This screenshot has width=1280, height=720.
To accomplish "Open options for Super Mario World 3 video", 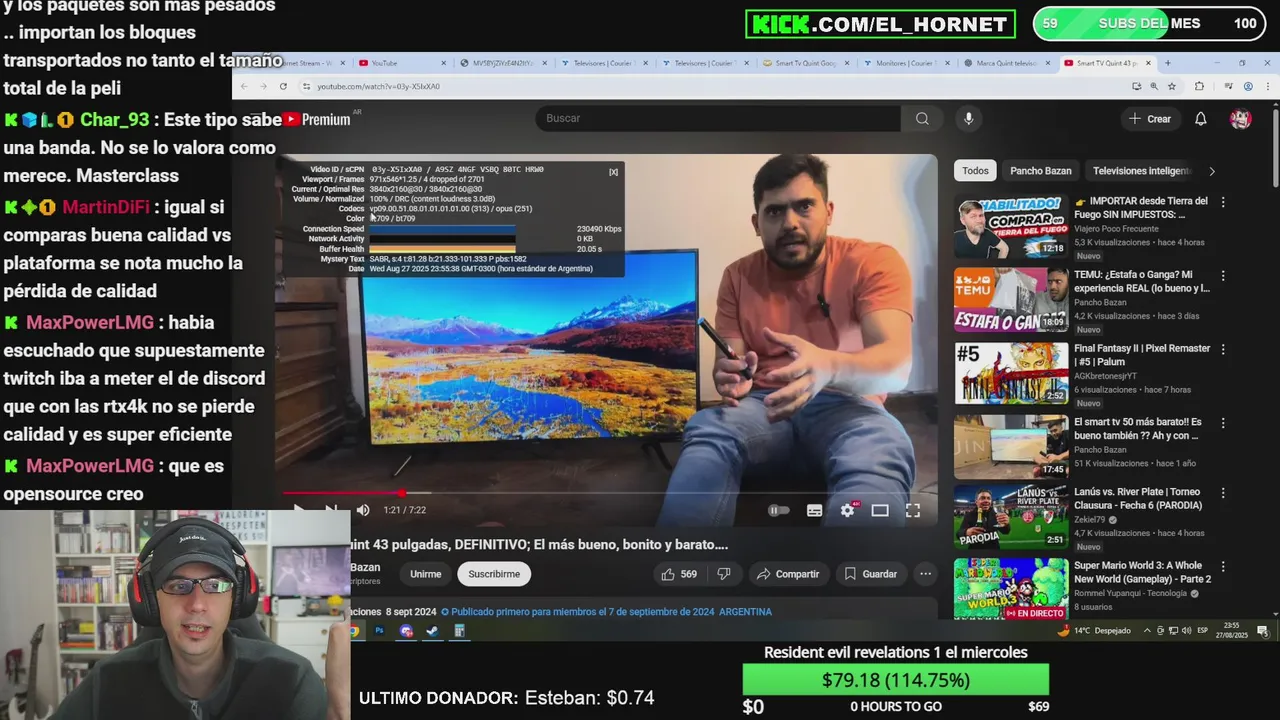I will (x=1222, y=566).
